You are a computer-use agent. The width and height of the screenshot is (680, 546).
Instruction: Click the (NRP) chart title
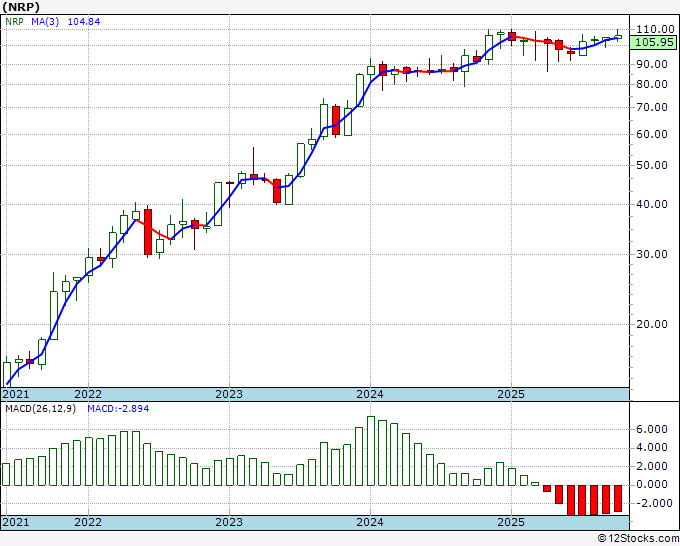point(21,7)
